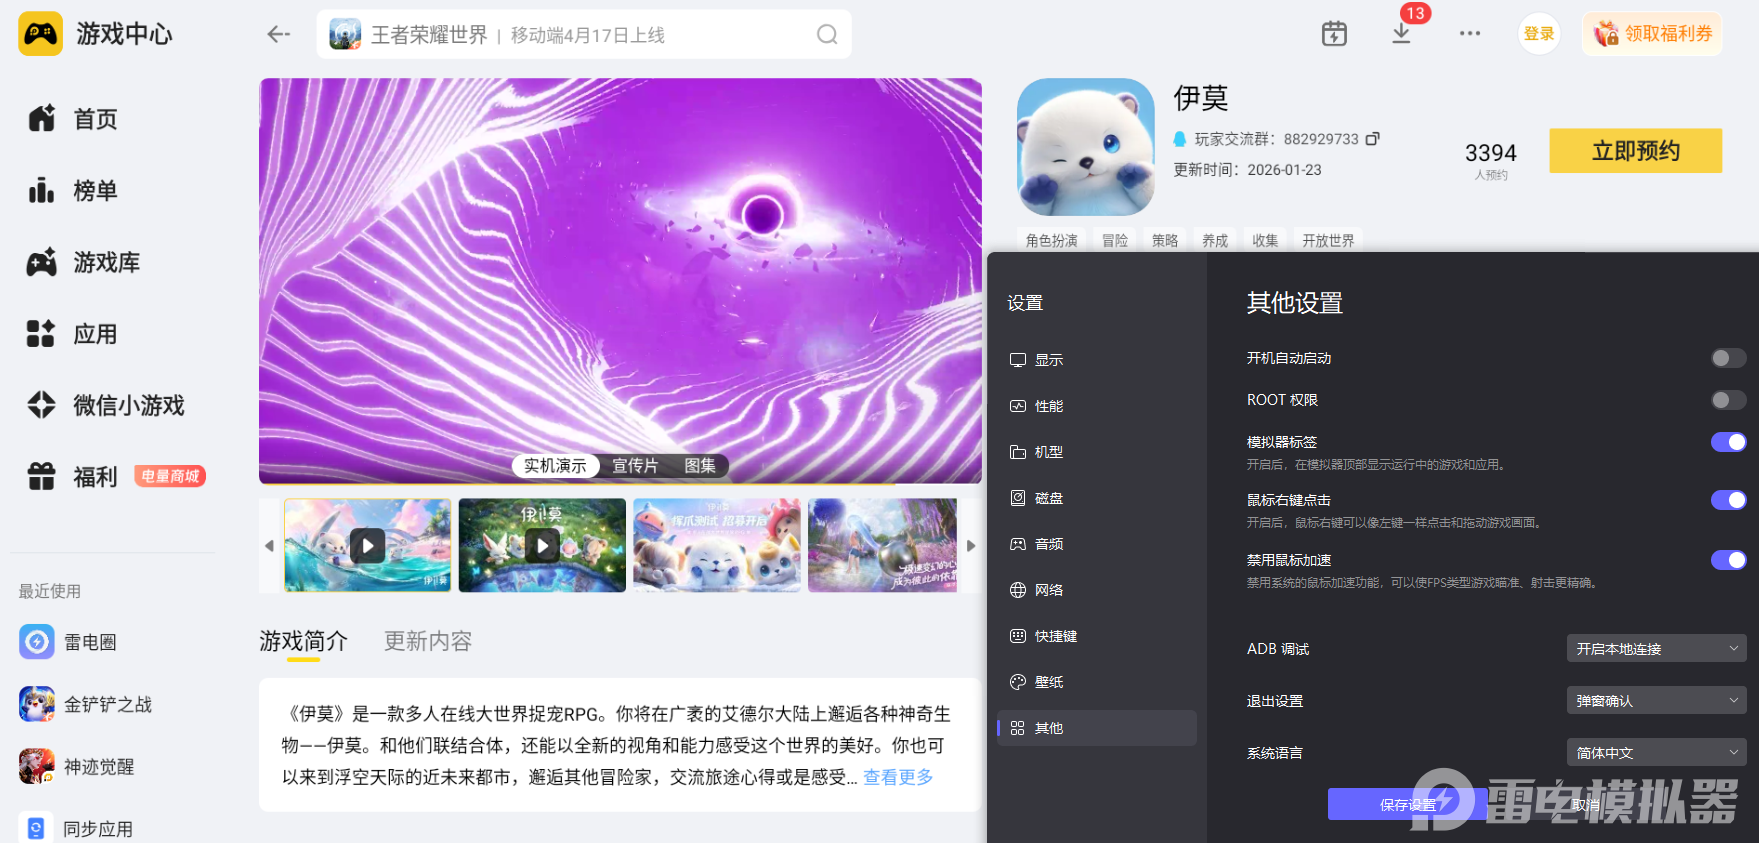Open 游戏库 game library in sidebar

click(83, 263)
